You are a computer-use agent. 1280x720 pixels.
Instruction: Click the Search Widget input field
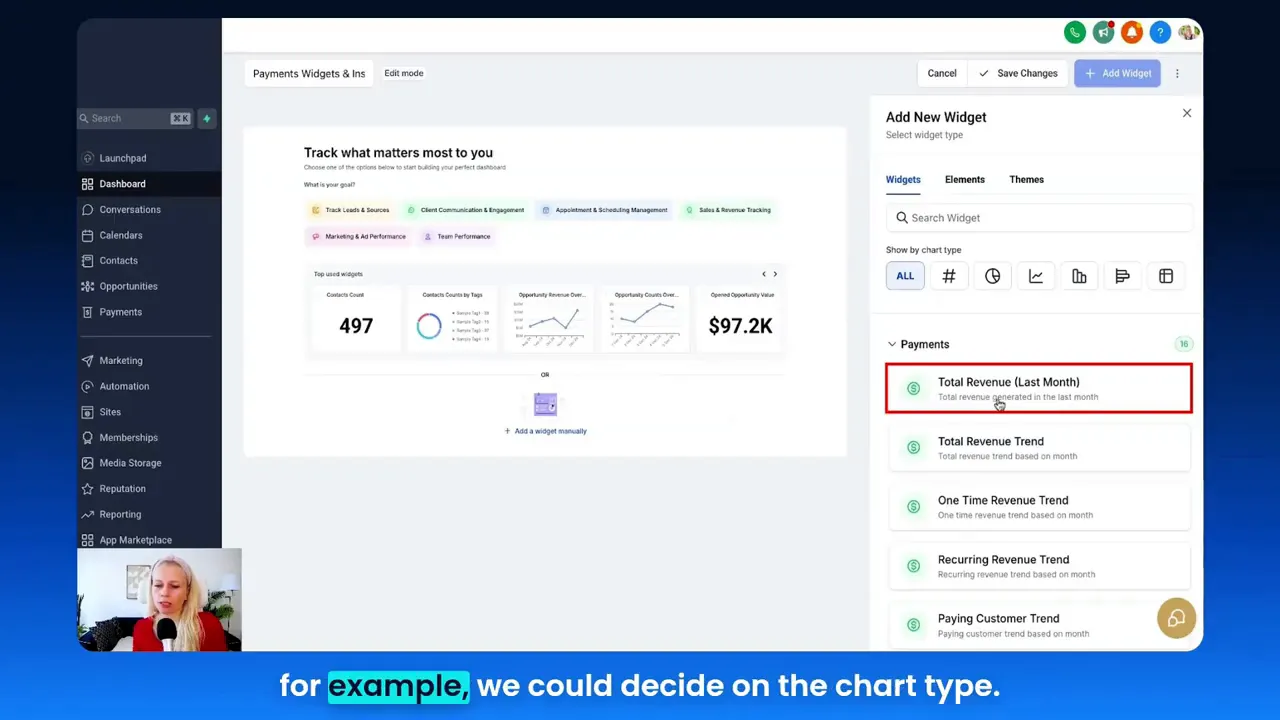pos(1039,218)
